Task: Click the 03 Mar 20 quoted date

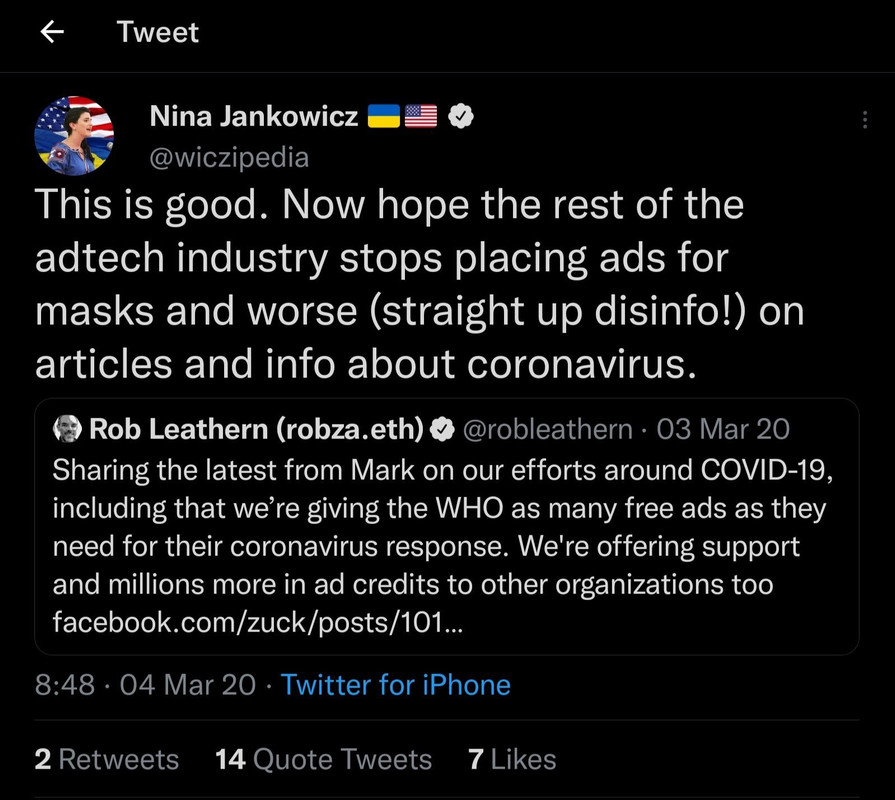Action: click(x=723, y=429)
